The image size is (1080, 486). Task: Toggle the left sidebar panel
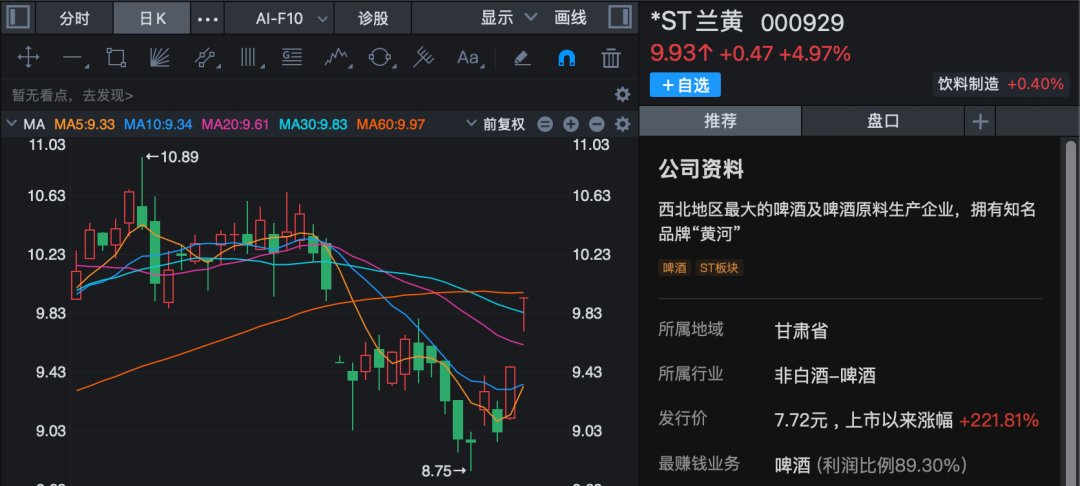[18, 18]
